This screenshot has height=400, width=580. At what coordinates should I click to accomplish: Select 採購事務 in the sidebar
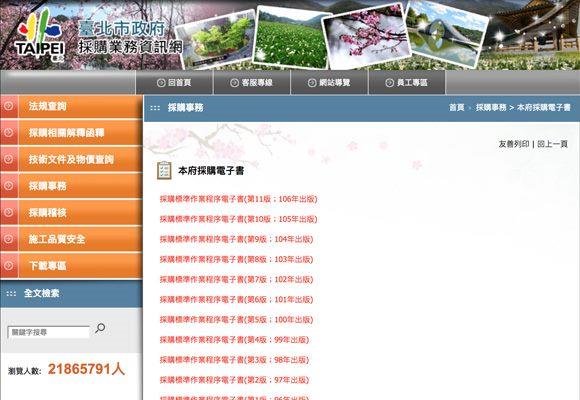(71, 186)
